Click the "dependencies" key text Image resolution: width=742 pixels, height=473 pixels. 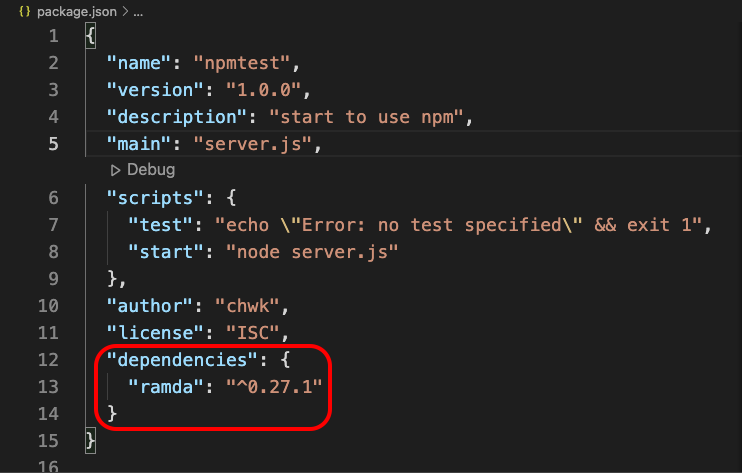(x=182, y=360)
